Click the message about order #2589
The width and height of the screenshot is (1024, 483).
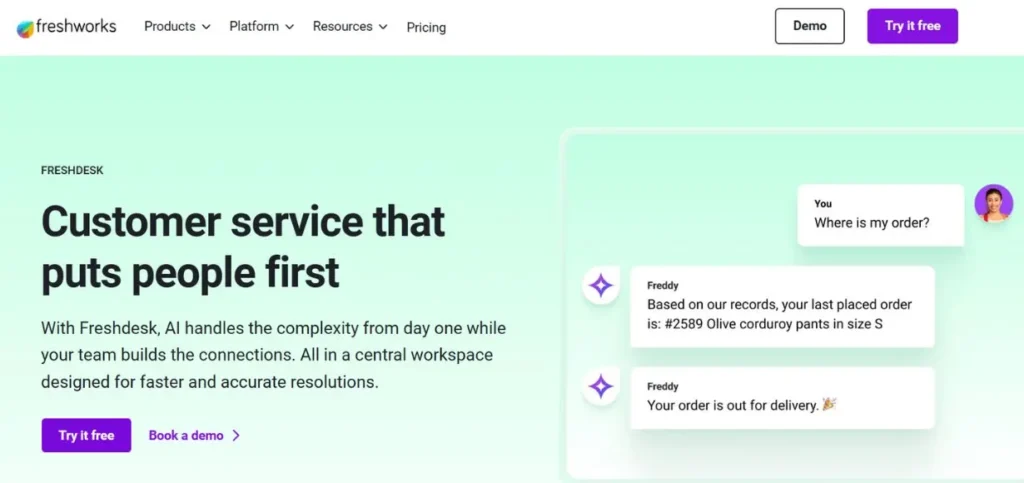pyautogui.click(x=782, y=307)
